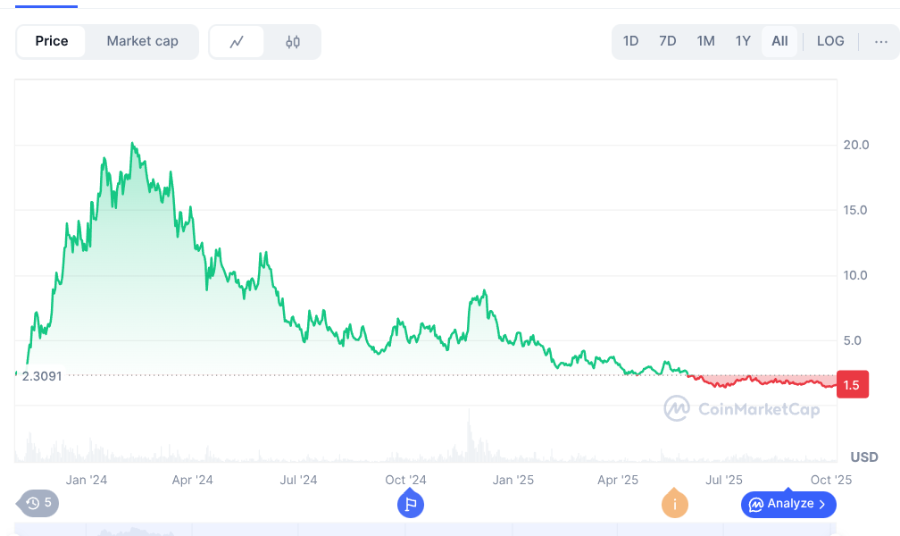Click the red 1.5 current price label
900x536 pixels.
point(852,384)
